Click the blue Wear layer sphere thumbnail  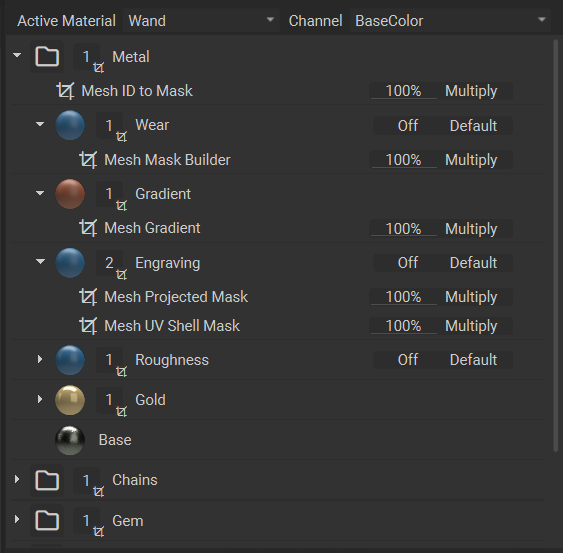(x=70, y=125)
